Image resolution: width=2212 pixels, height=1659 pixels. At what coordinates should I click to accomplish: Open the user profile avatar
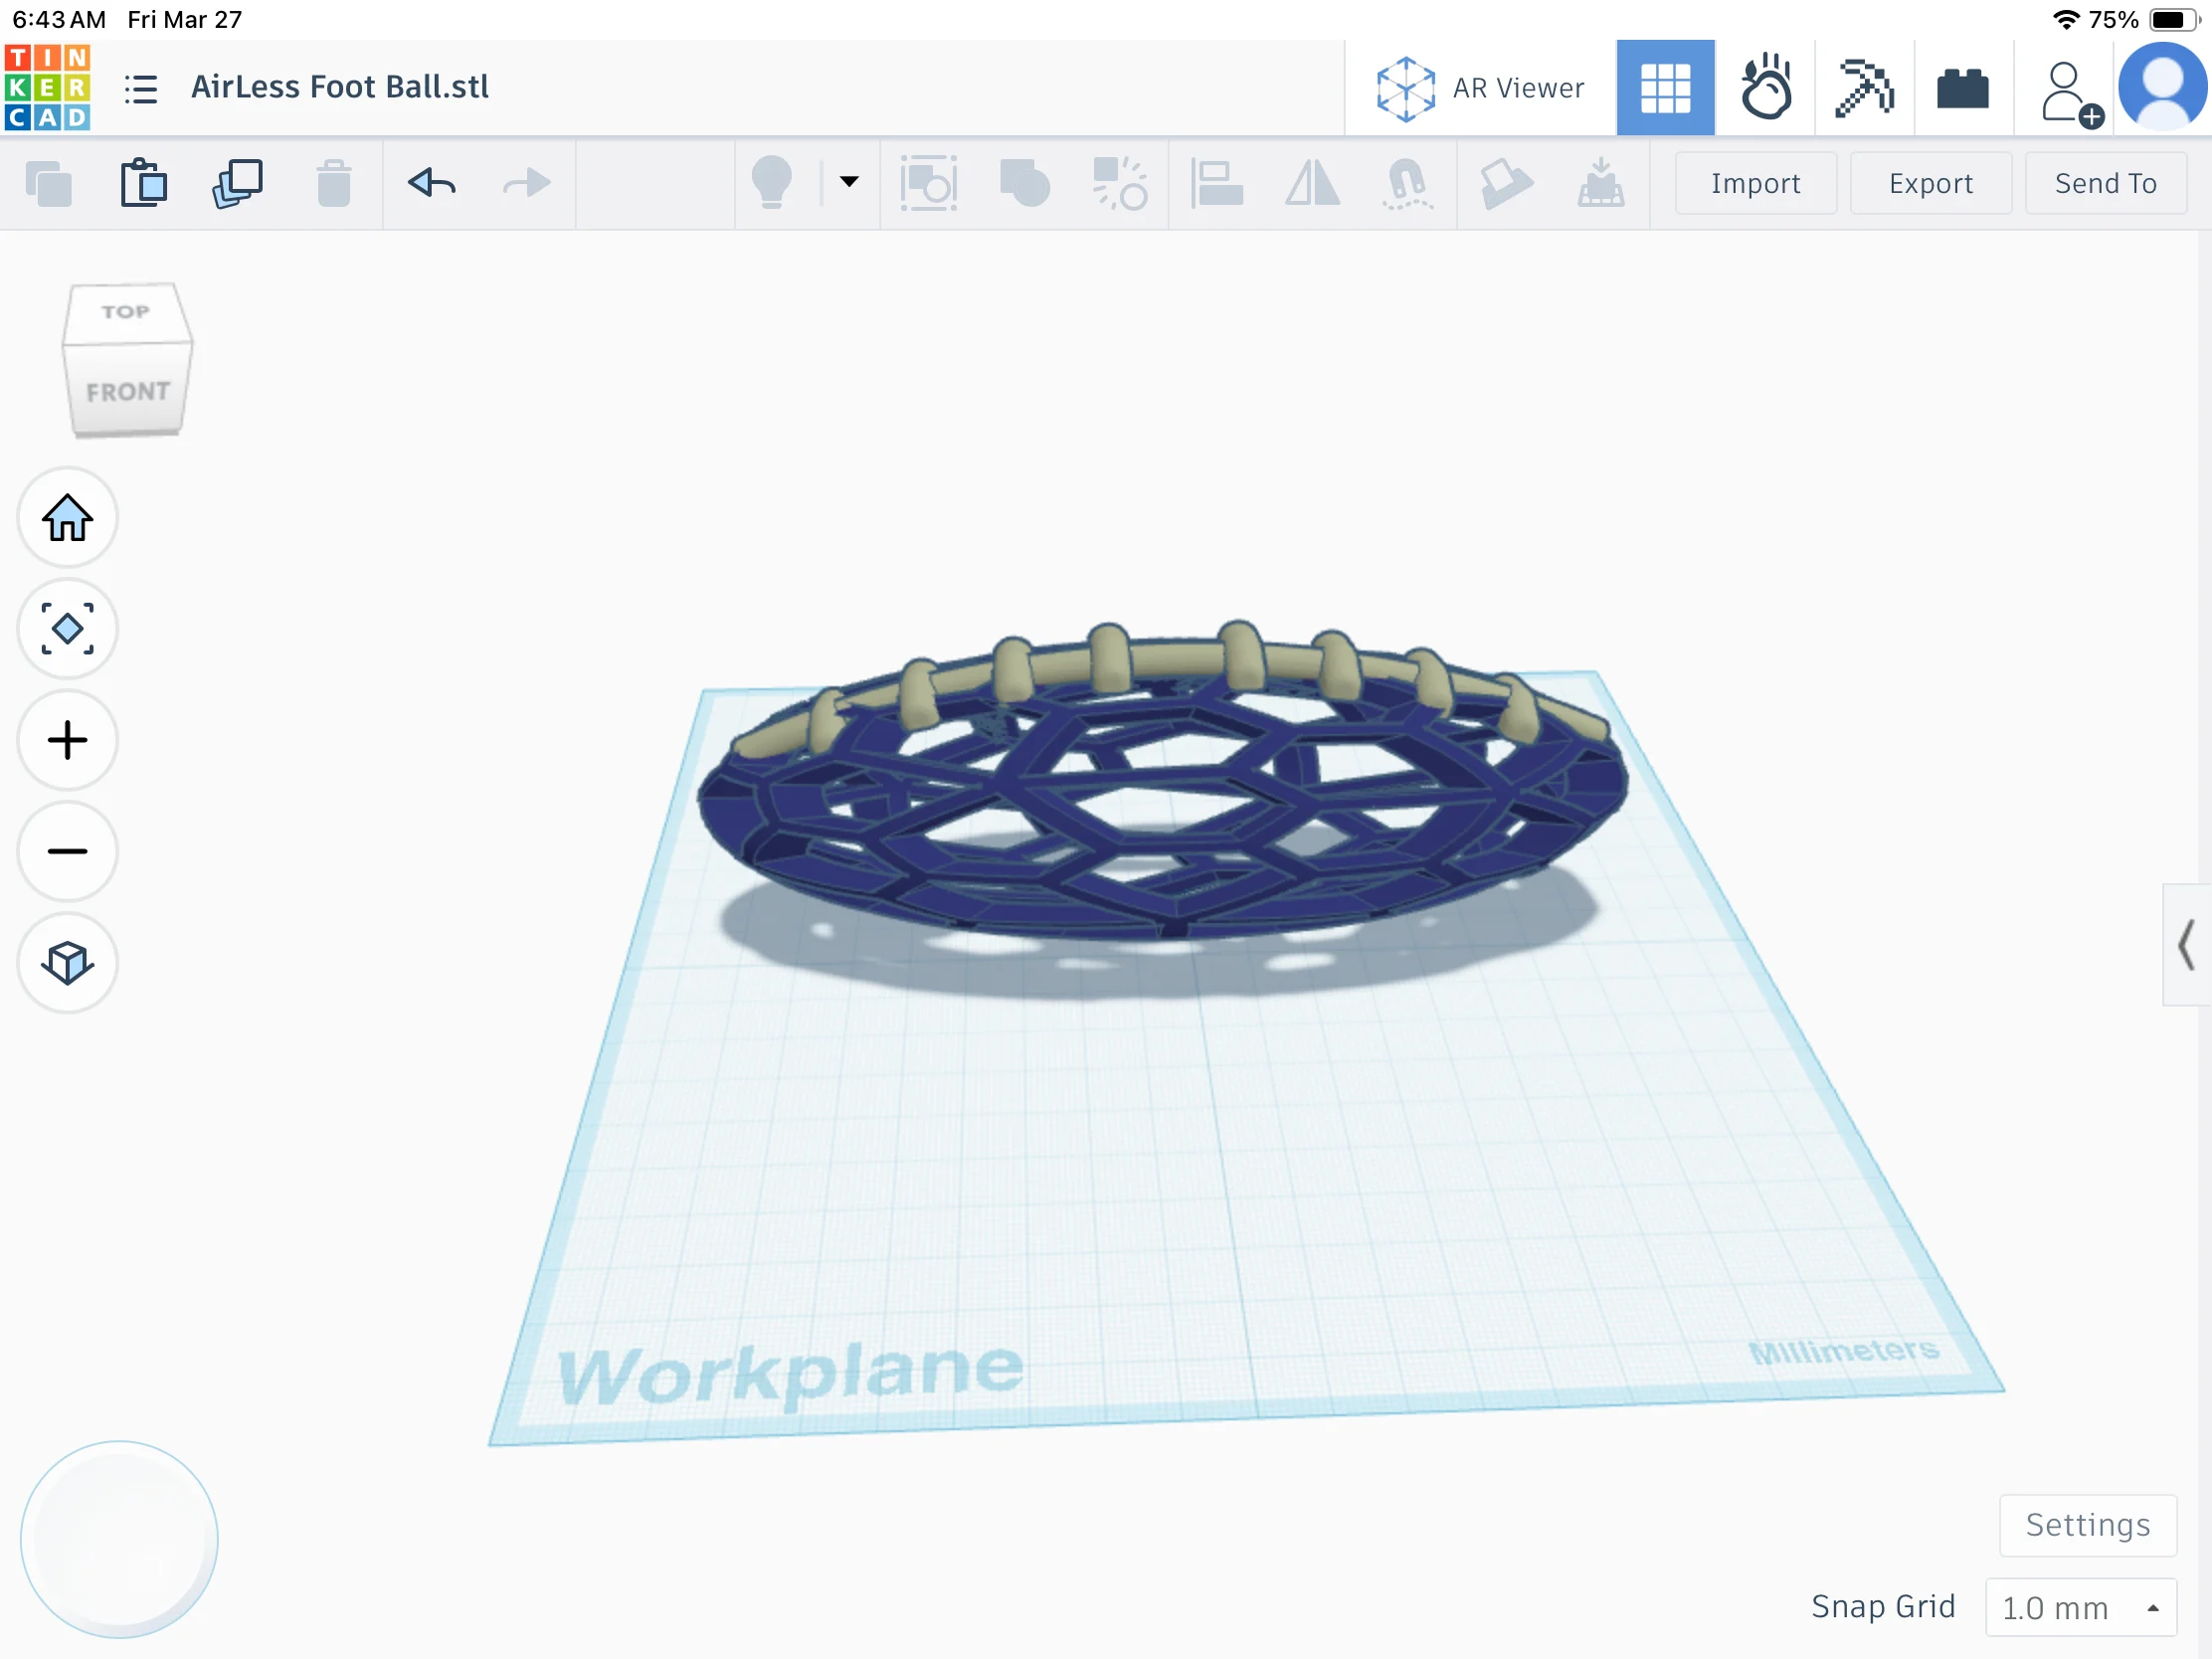click(x=2163, y=88)
